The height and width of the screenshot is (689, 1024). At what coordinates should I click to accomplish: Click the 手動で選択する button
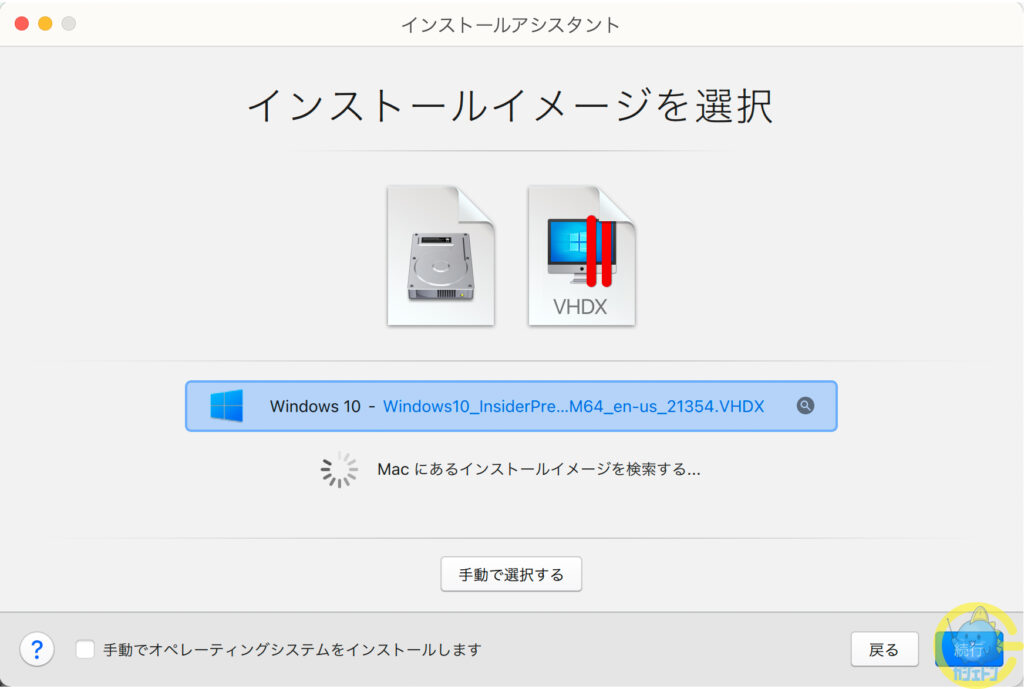[x=511, y=574]
